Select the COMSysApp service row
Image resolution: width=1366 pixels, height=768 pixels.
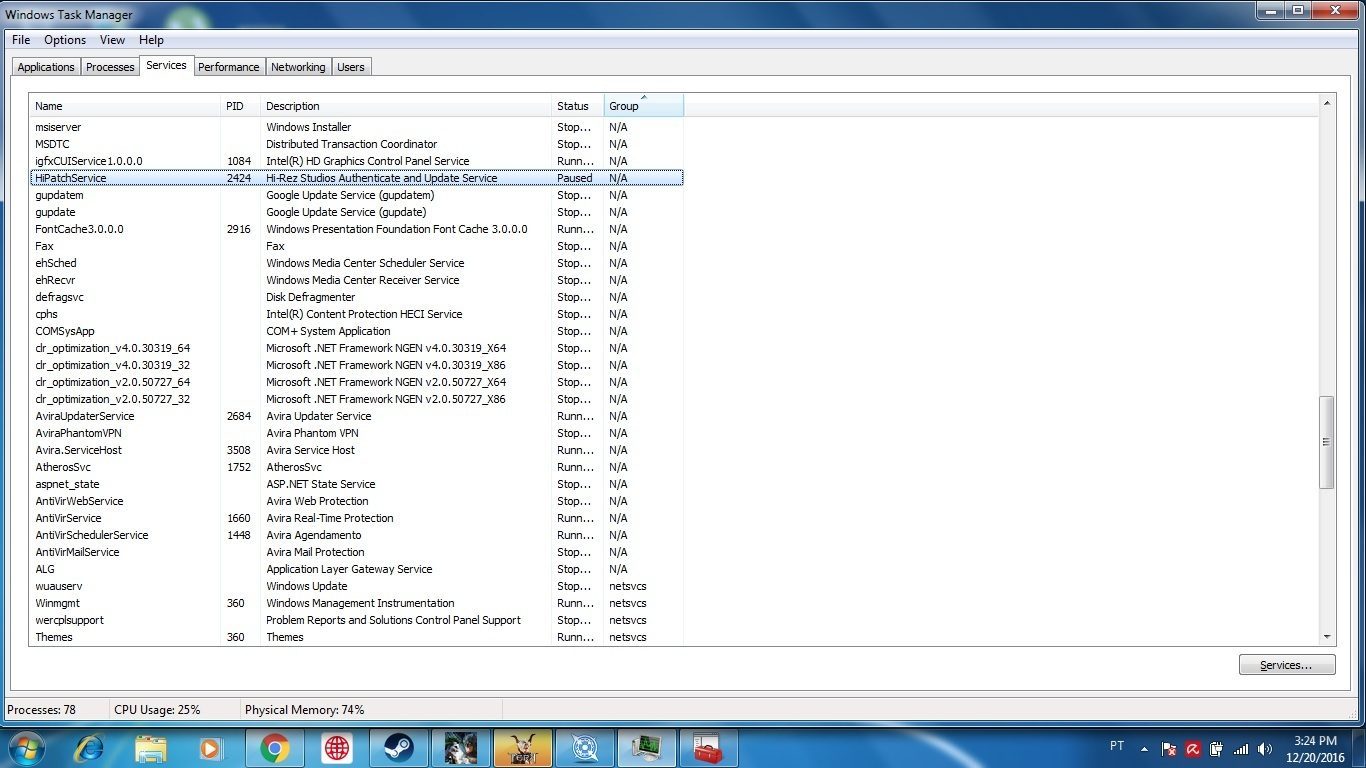[357, 331]
